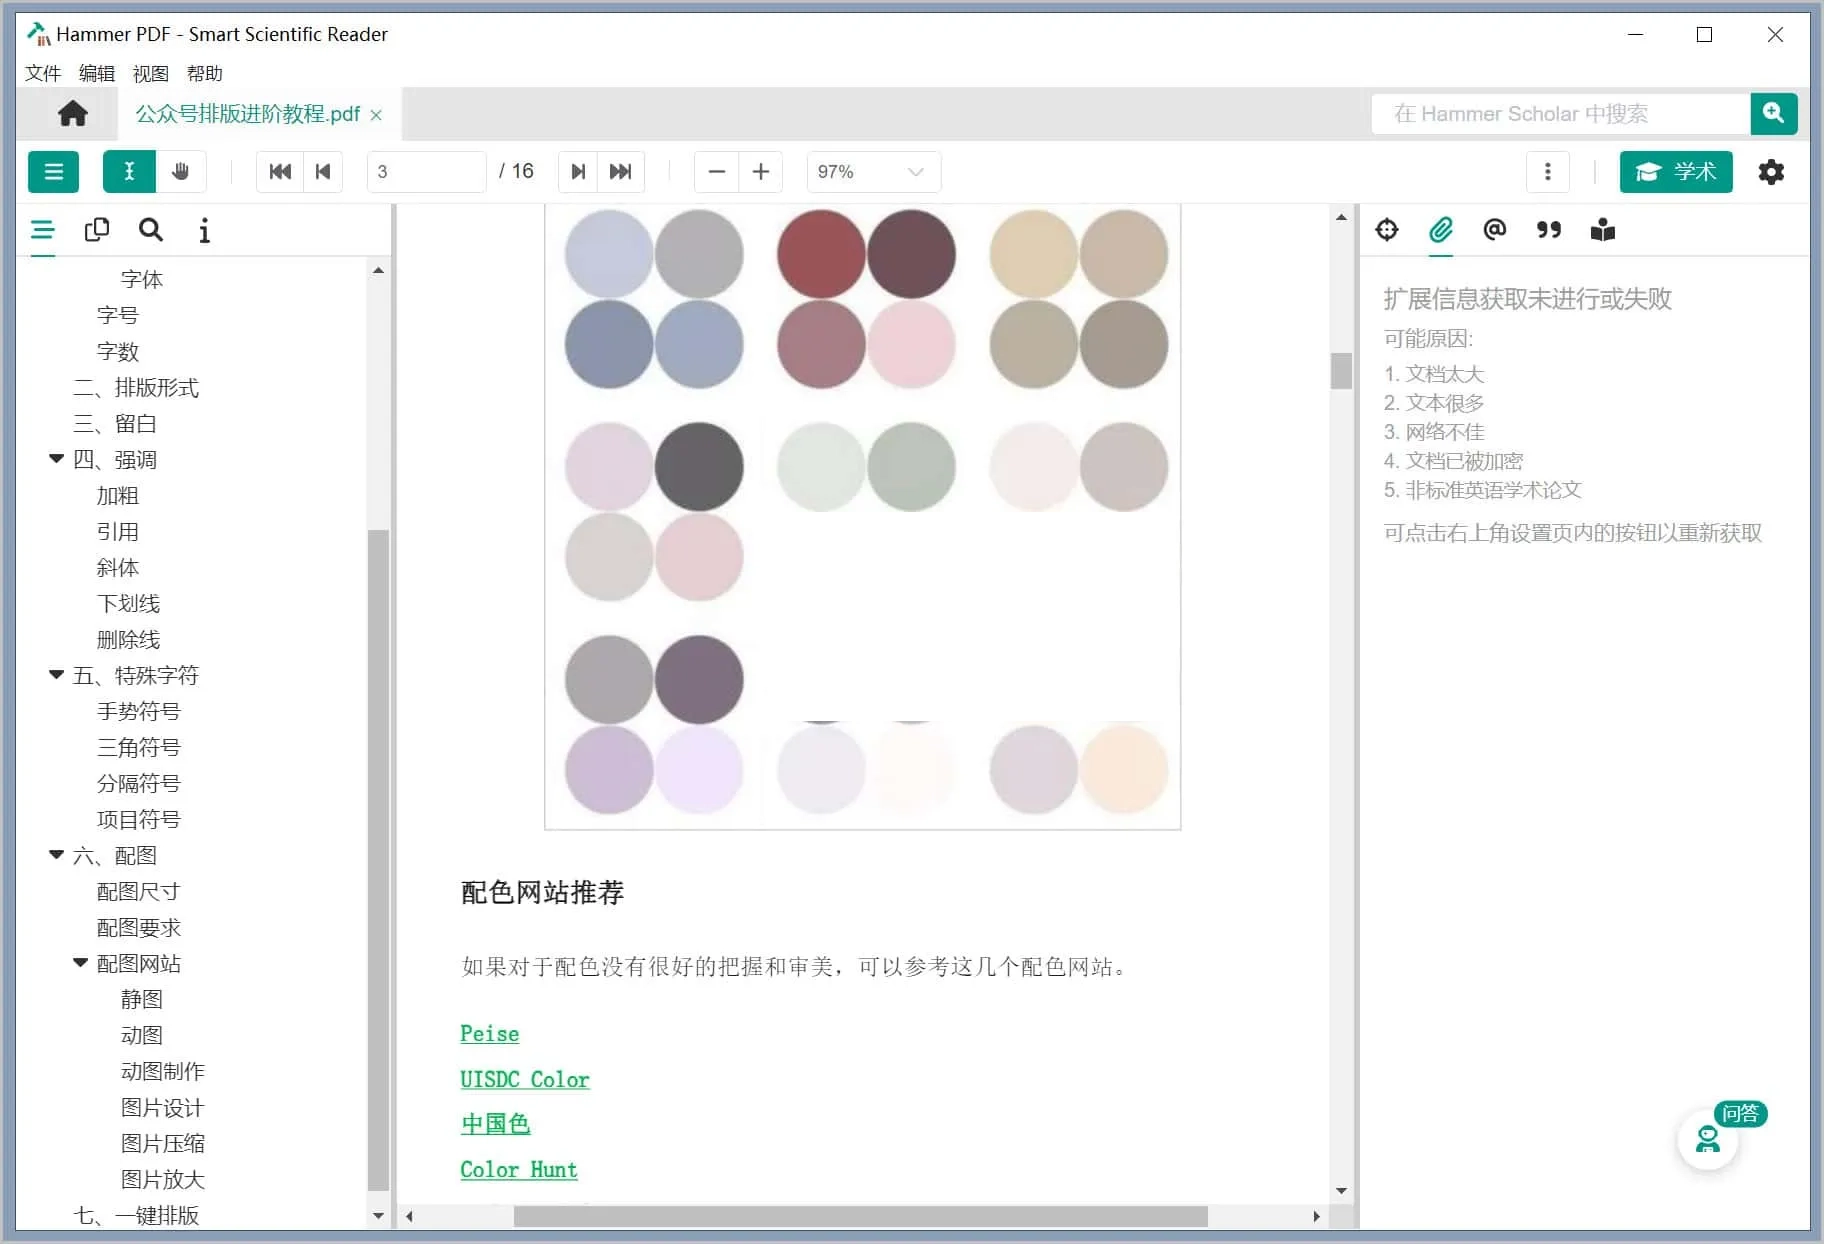Open the citations quote-mark tab
The width and height of the screenshot is (1824, 1244).
(x=1548, y=230)
